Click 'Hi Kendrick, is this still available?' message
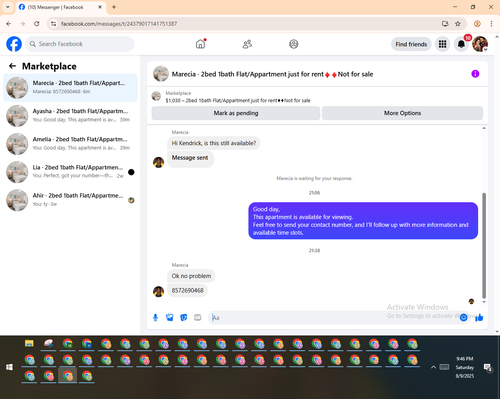This screenshot has height=399, width=500. (x=214, y=143)
